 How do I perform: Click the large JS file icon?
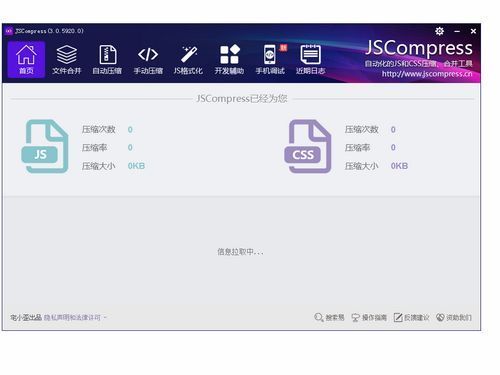click(x=45, y=146)
